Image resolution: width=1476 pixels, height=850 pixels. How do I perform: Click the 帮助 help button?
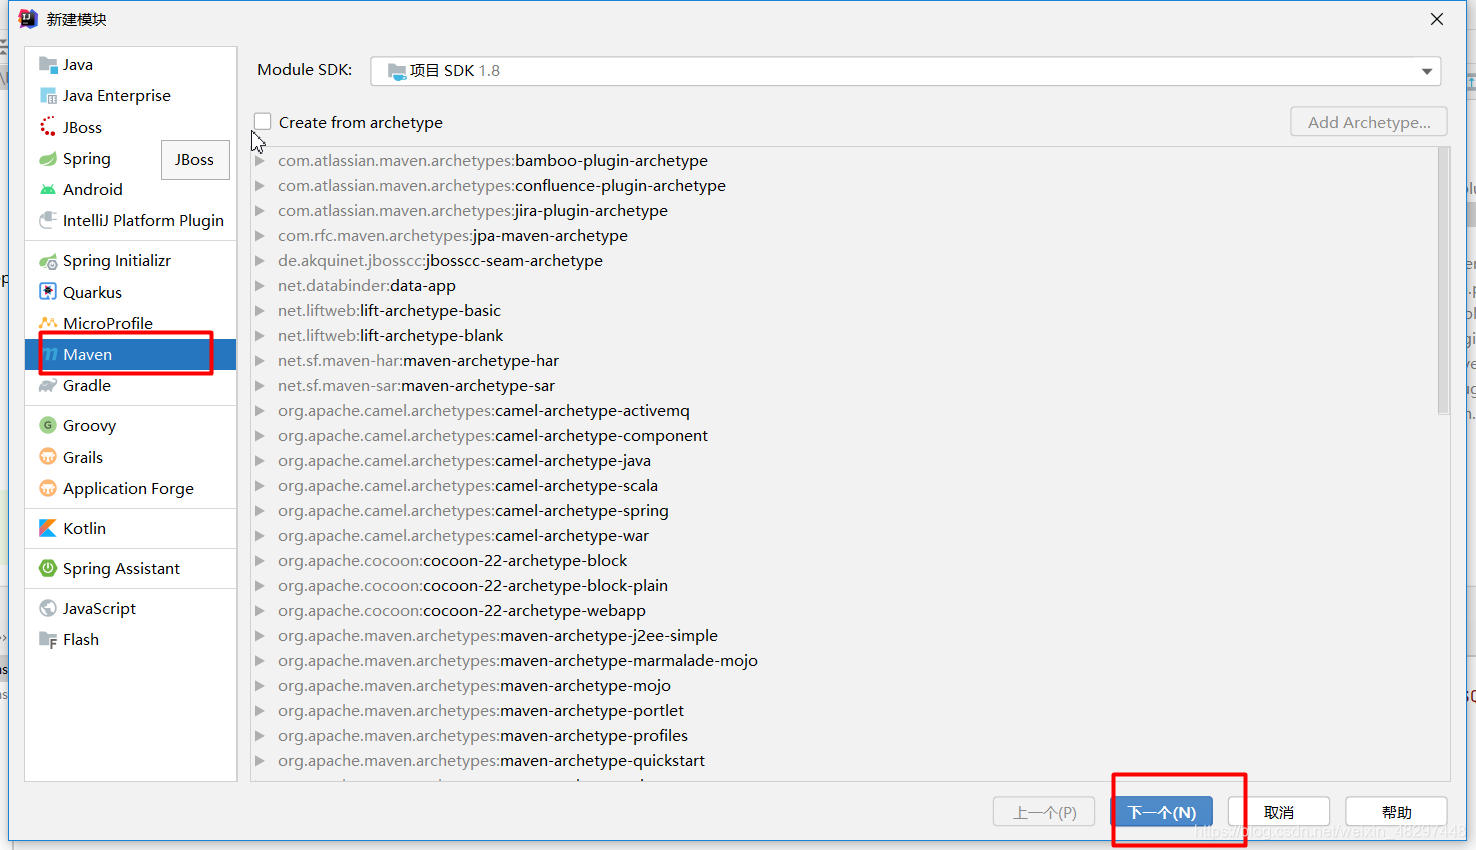click(x=1397, y=812)
